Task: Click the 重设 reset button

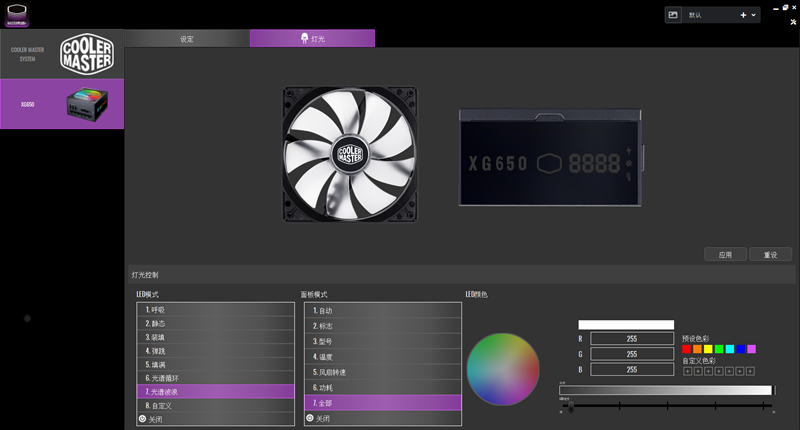Action: (x=770, y=255)
